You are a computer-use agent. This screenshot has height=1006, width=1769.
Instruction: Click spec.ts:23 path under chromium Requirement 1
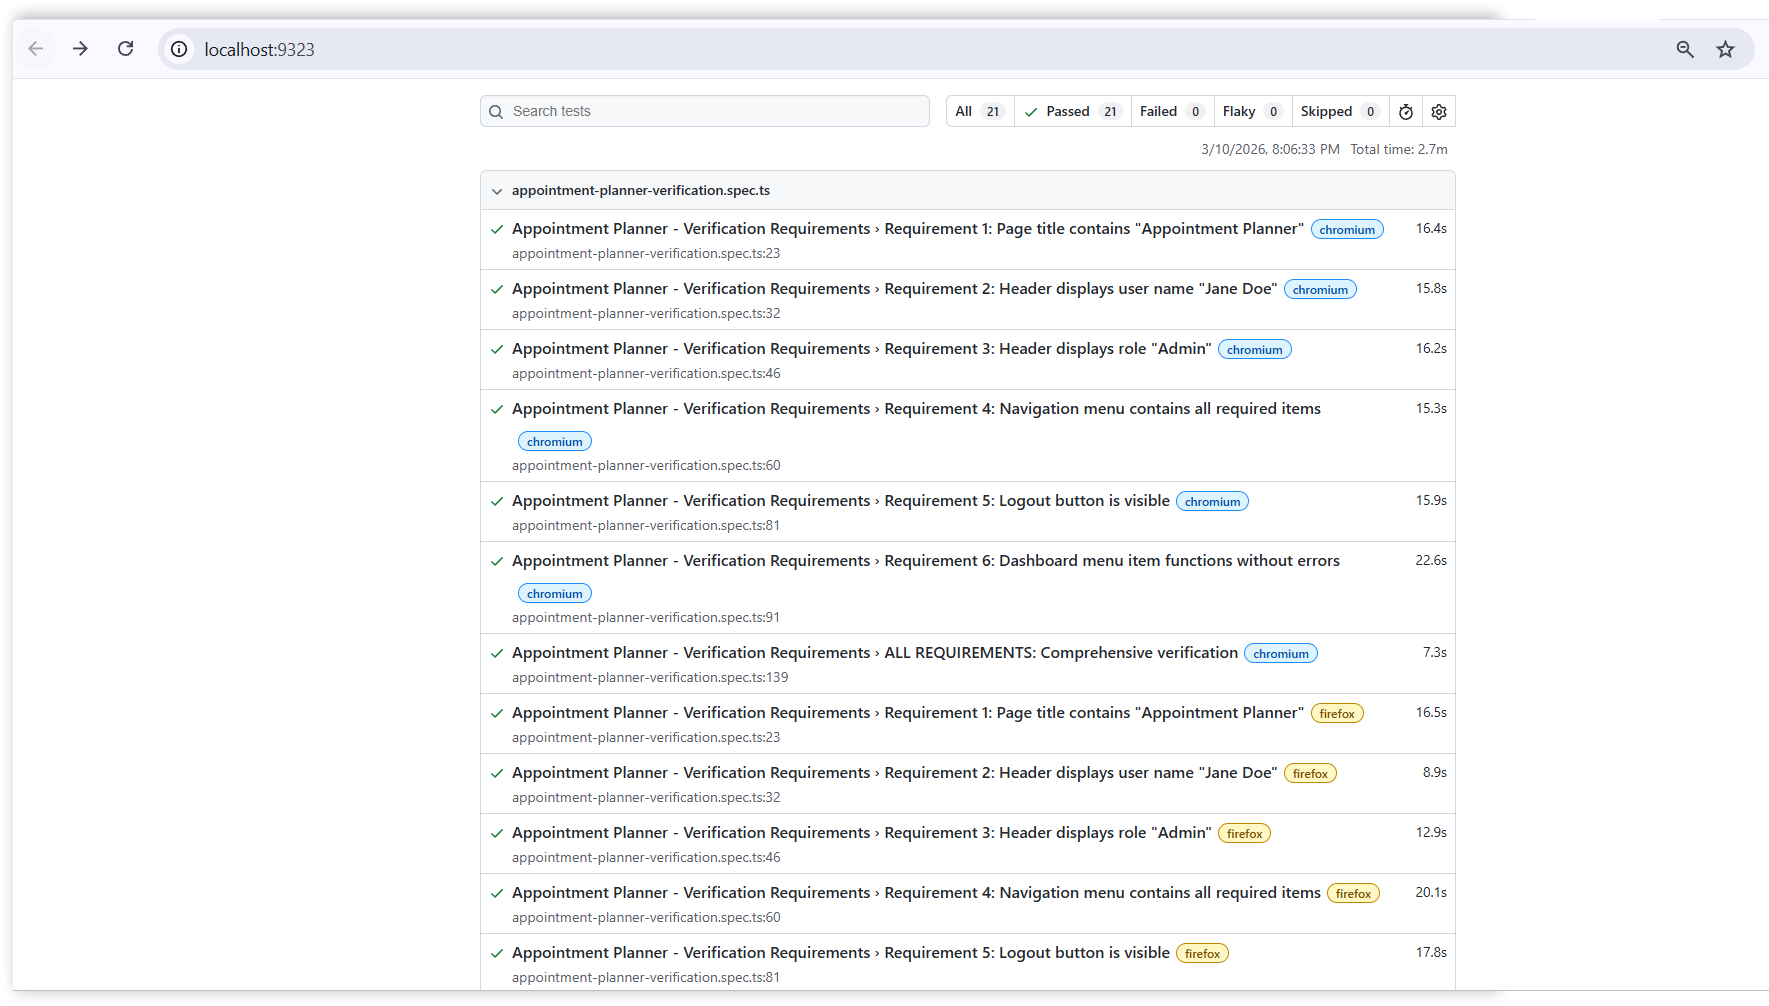646,254
